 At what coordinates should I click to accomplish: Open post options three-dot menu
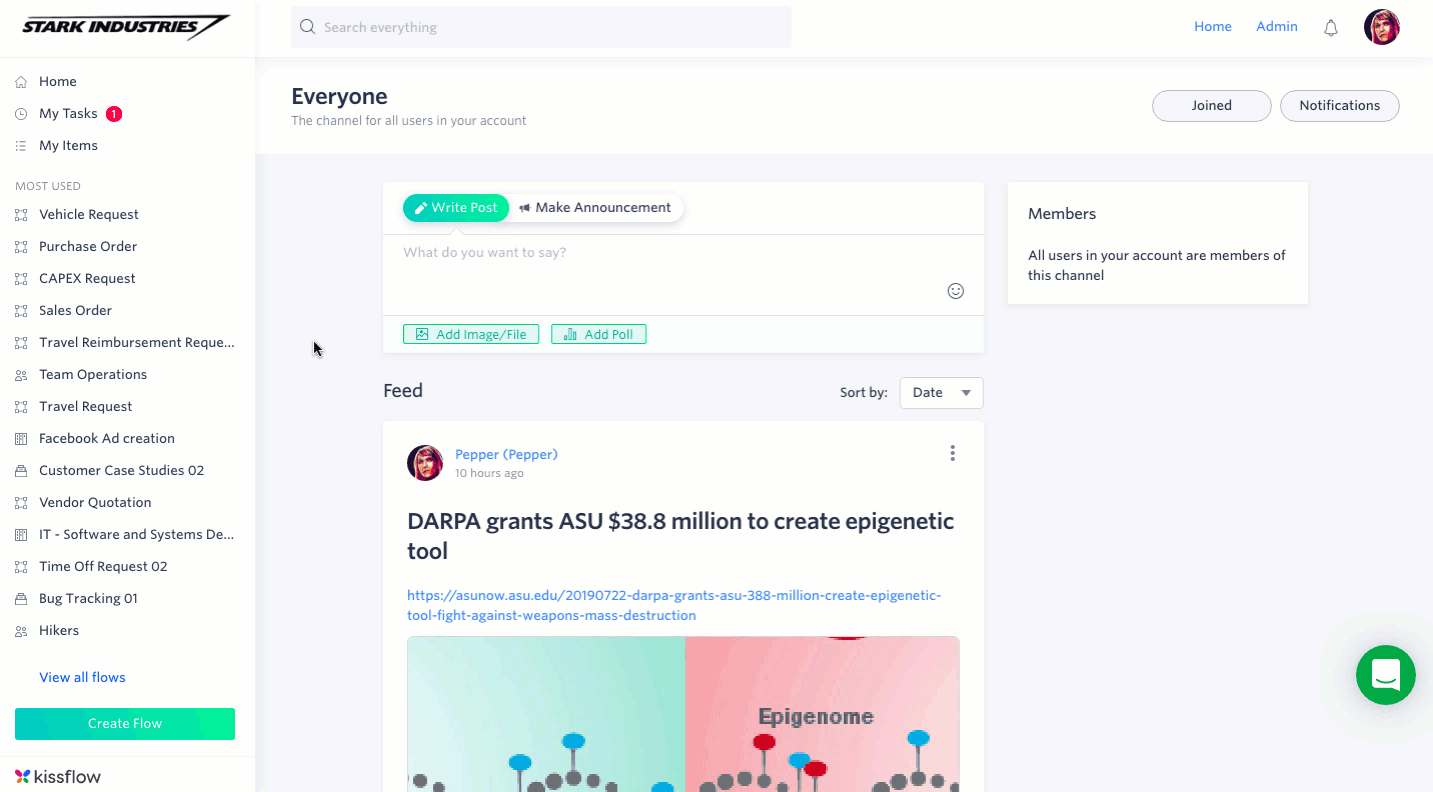(952, 453)
